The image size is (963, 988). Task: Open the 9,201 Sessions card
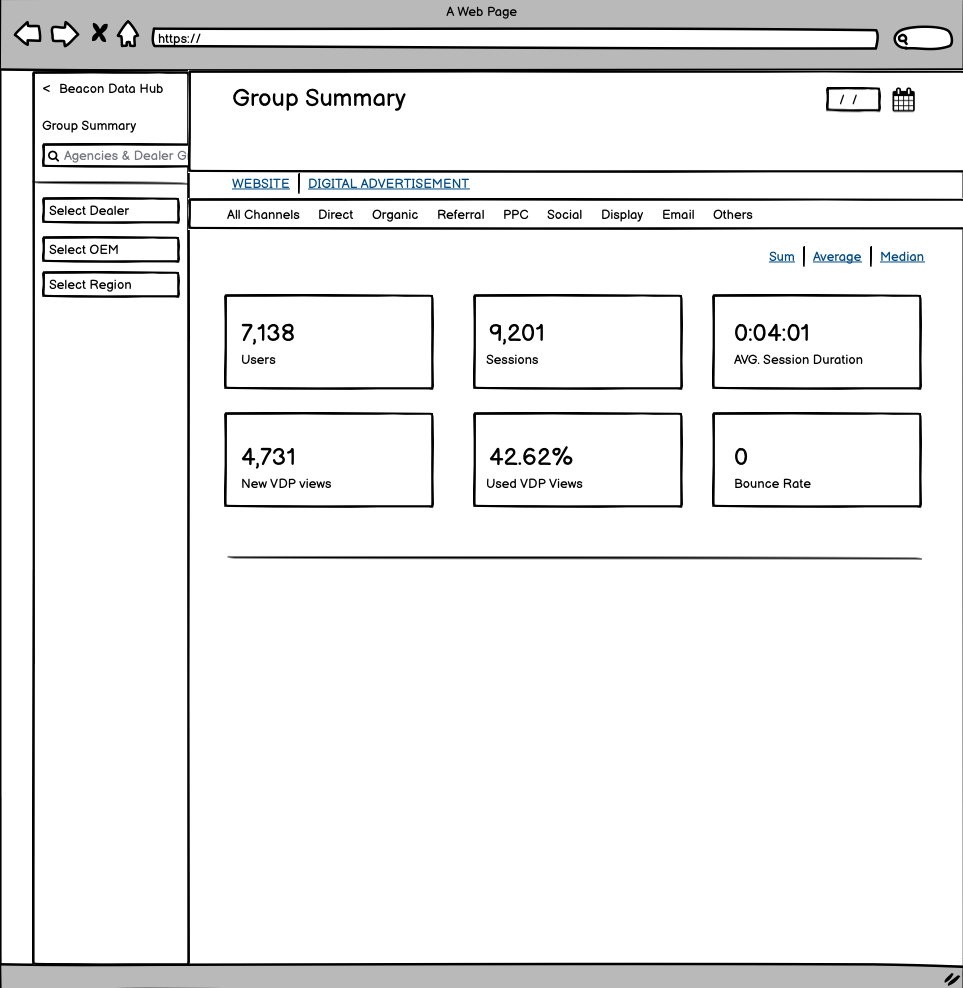(577, 342)
